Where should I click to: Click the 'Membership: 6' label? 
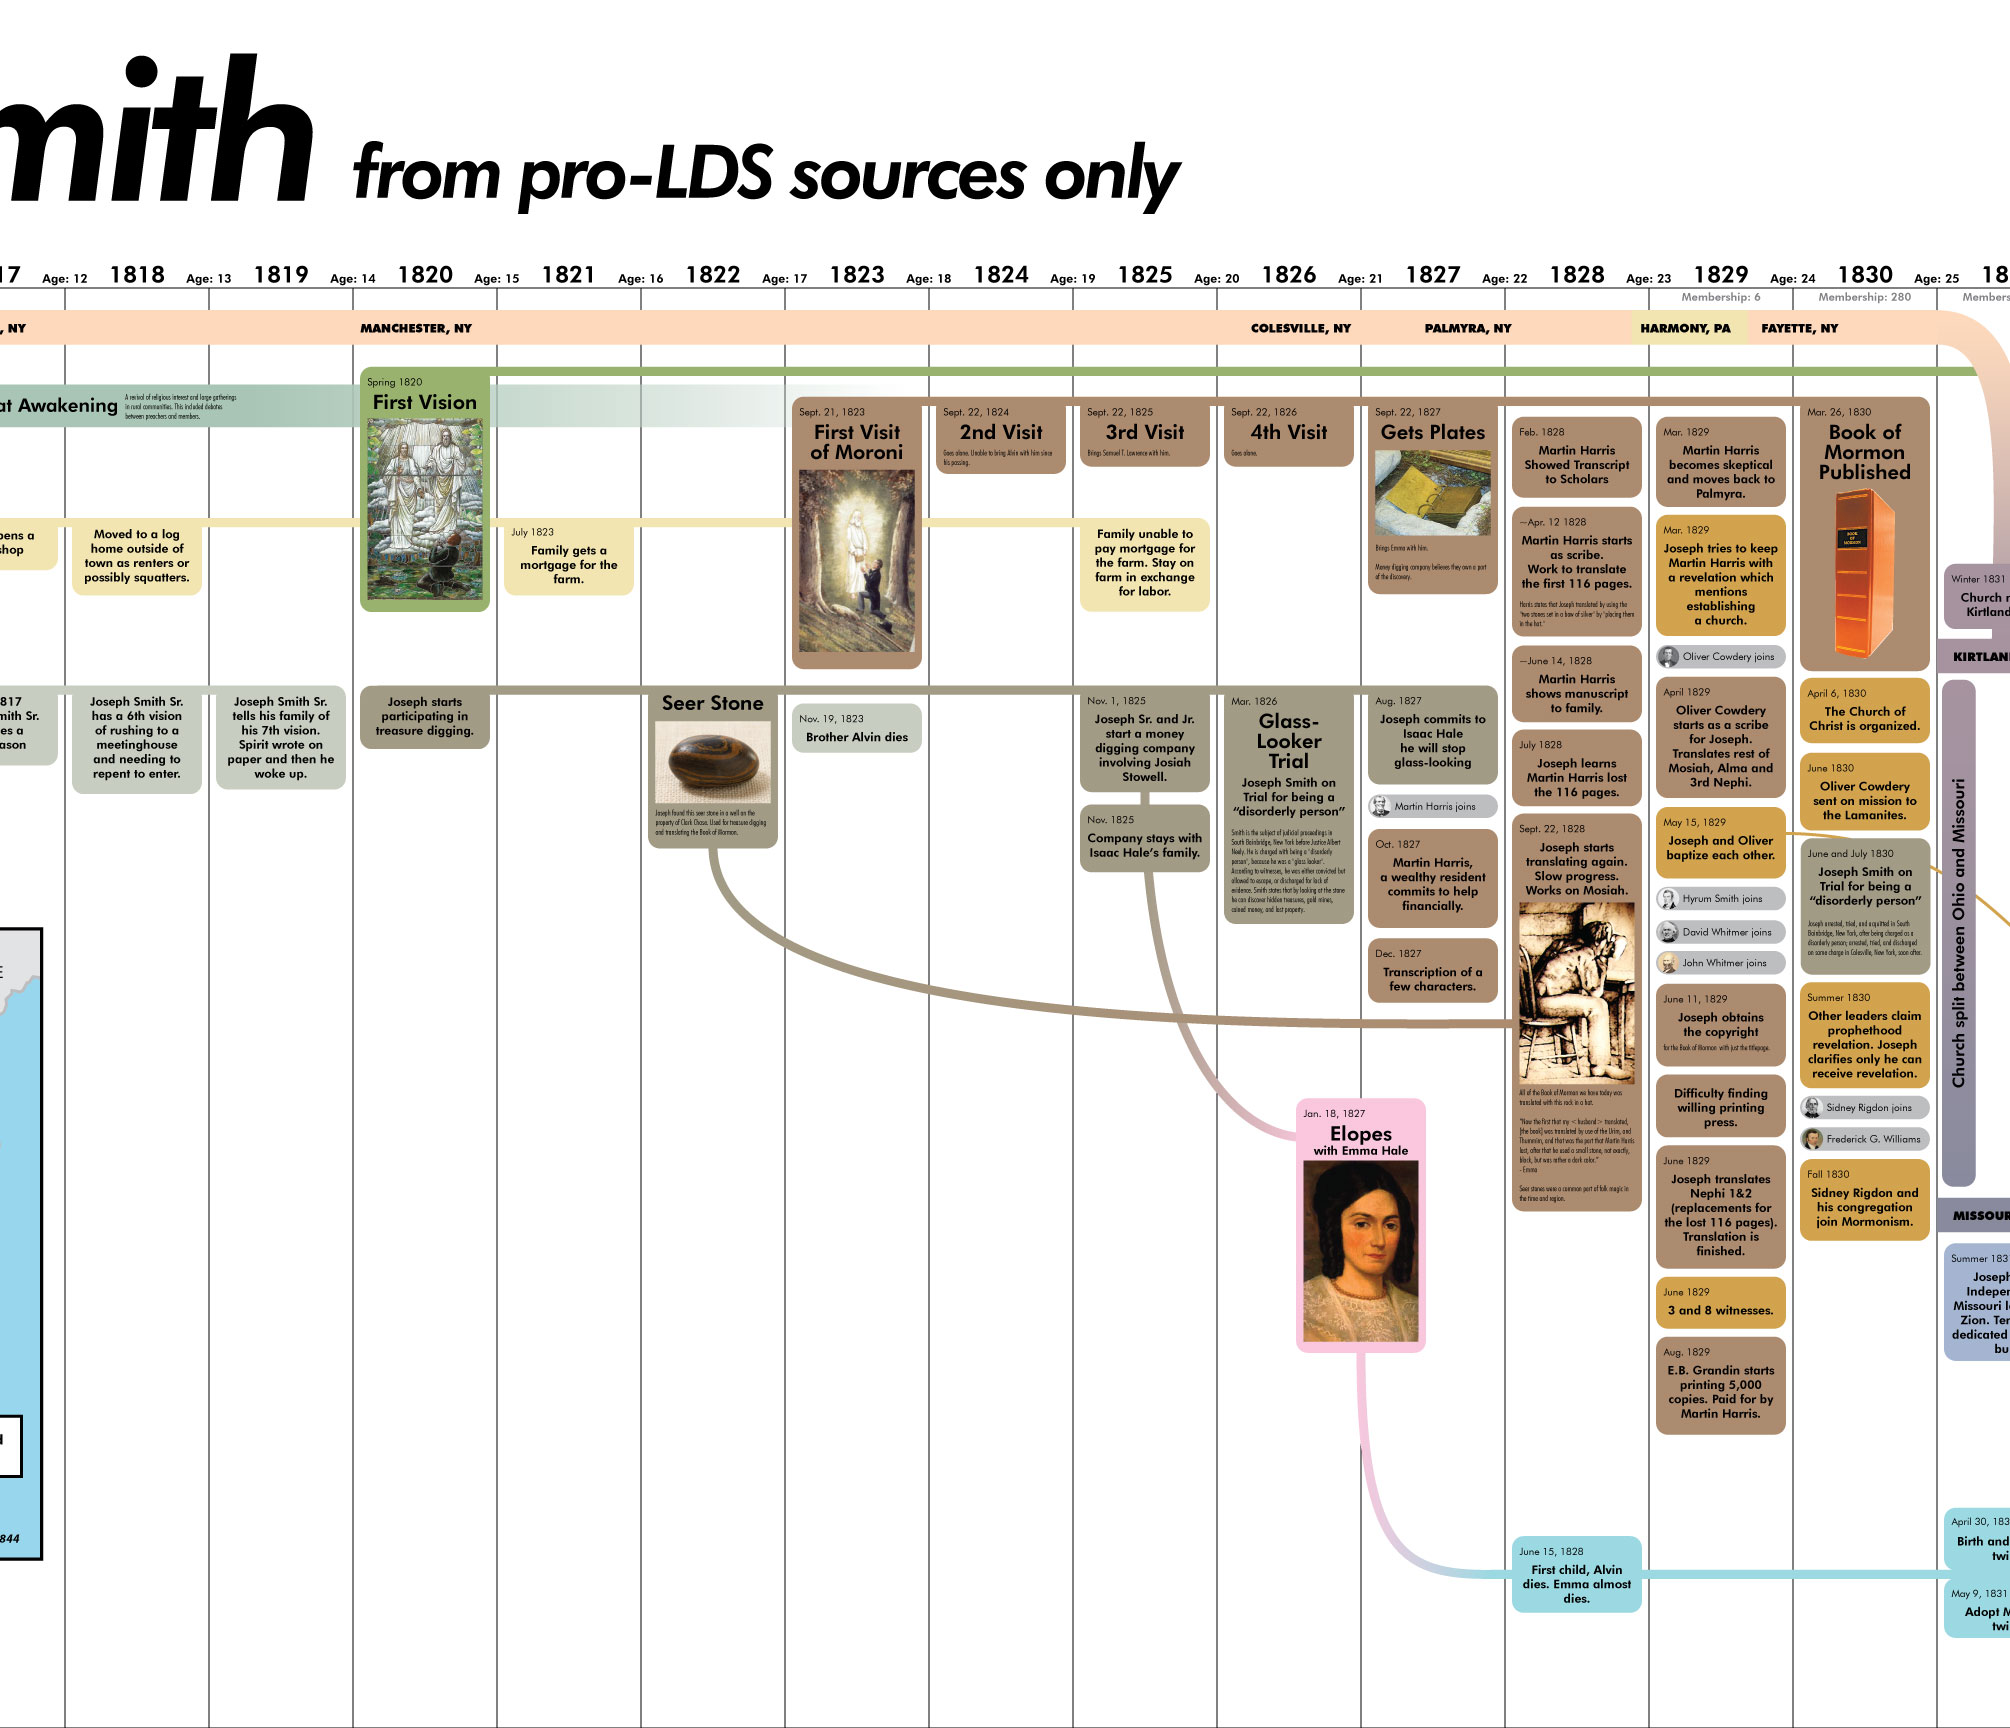pyautogui.click(x=1721, y=297)
